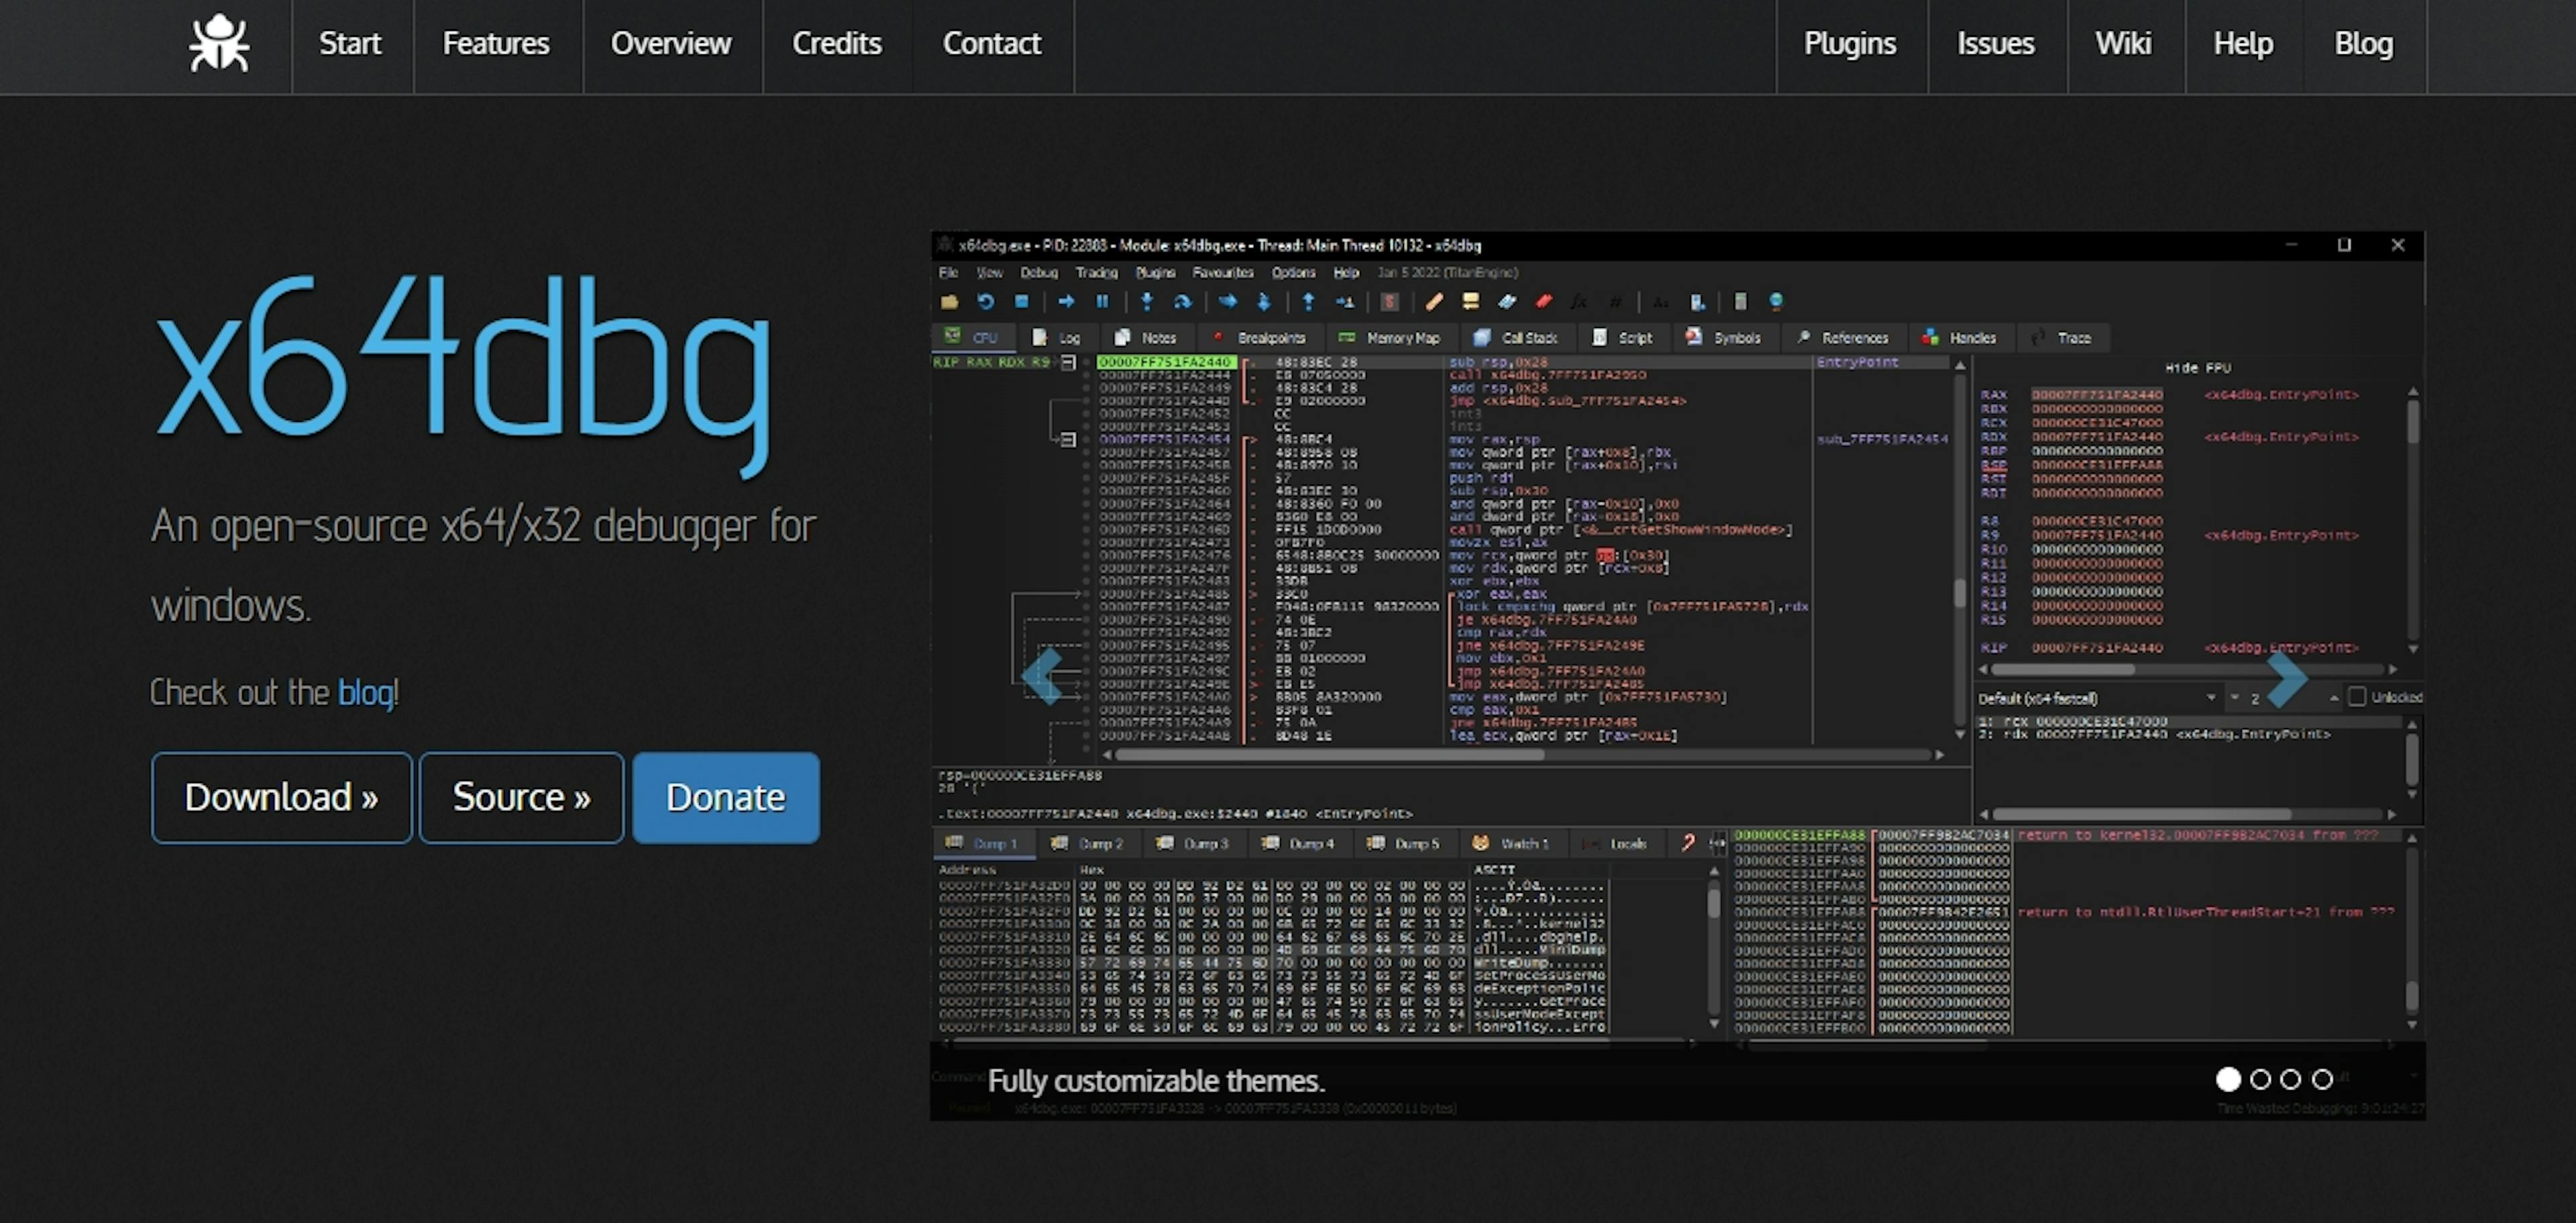Go to the Features section link
Screen dimensions: 2576x1223
pos(496,44)
